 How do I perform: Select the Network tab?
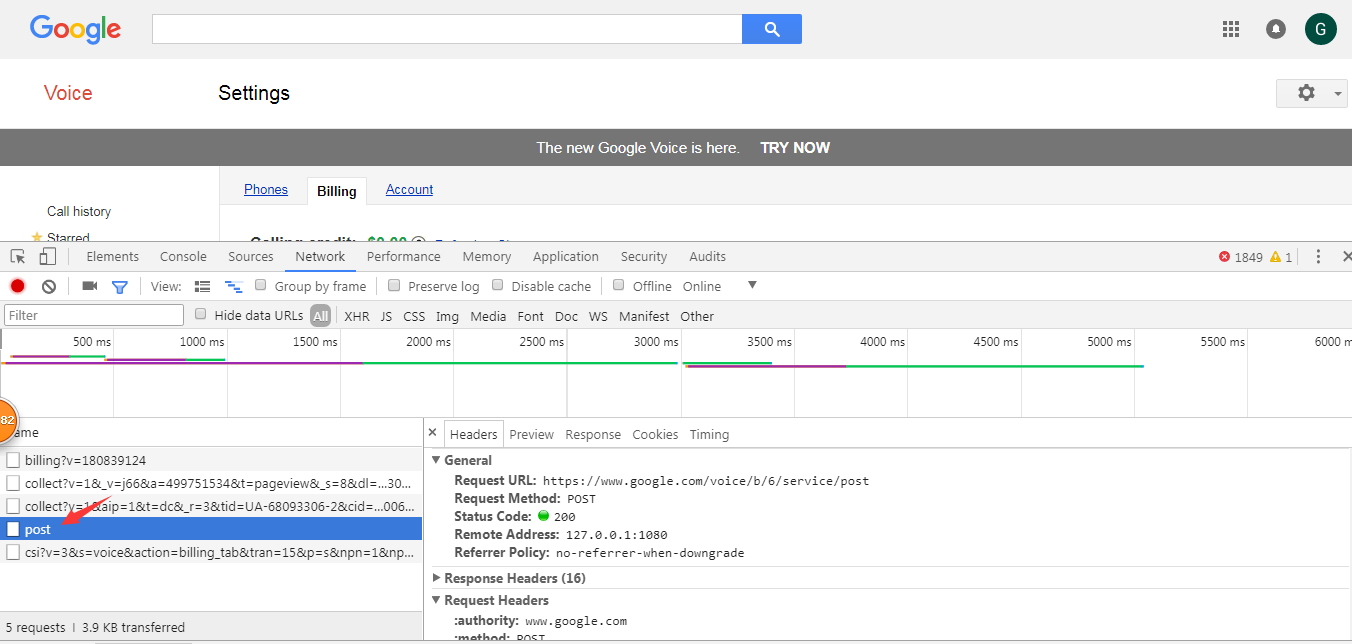320,257
